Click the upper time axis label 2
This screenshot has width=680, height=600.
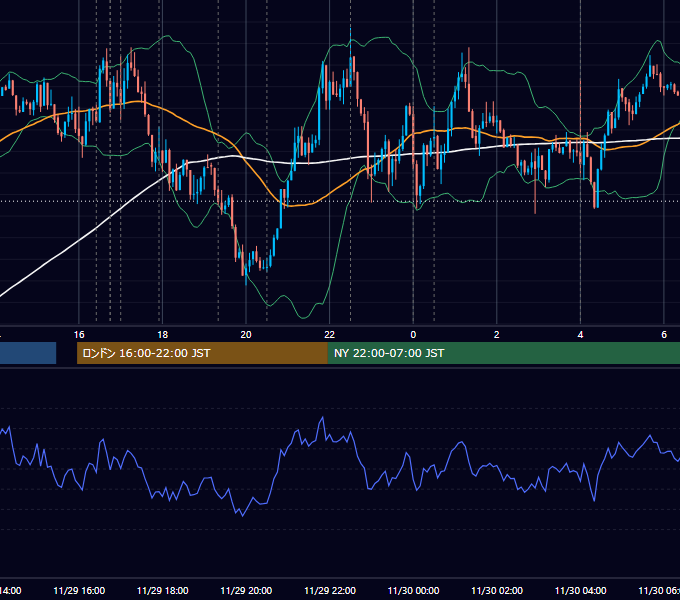(x=497, y=335)
